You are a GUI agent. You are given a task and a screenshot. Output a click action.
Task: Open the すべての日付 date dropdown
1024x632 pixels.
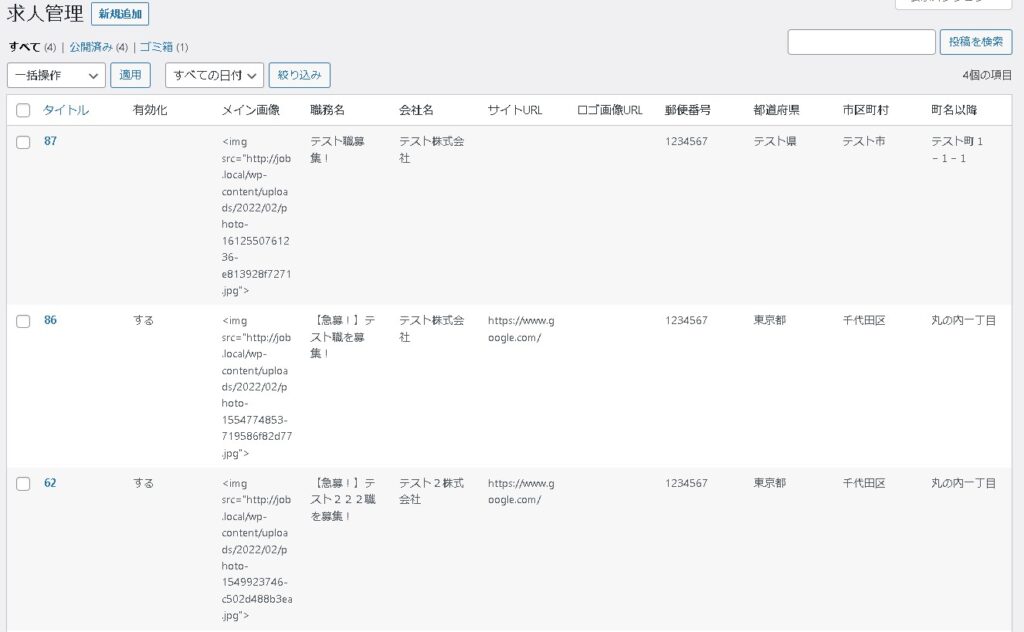[x=214, y=75]
